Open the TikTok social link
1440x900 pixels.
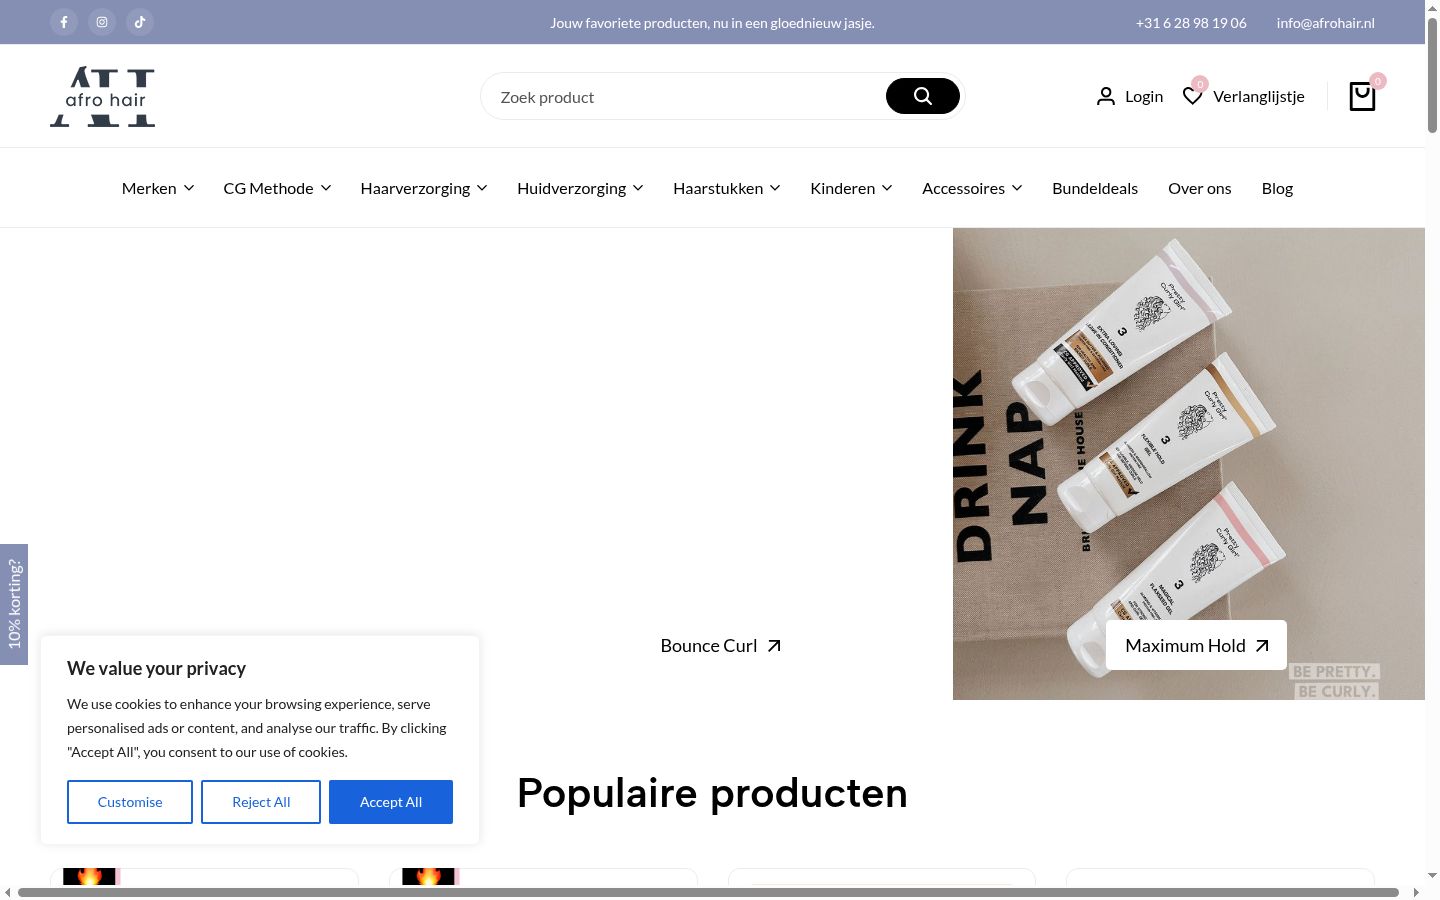(140, 22)
